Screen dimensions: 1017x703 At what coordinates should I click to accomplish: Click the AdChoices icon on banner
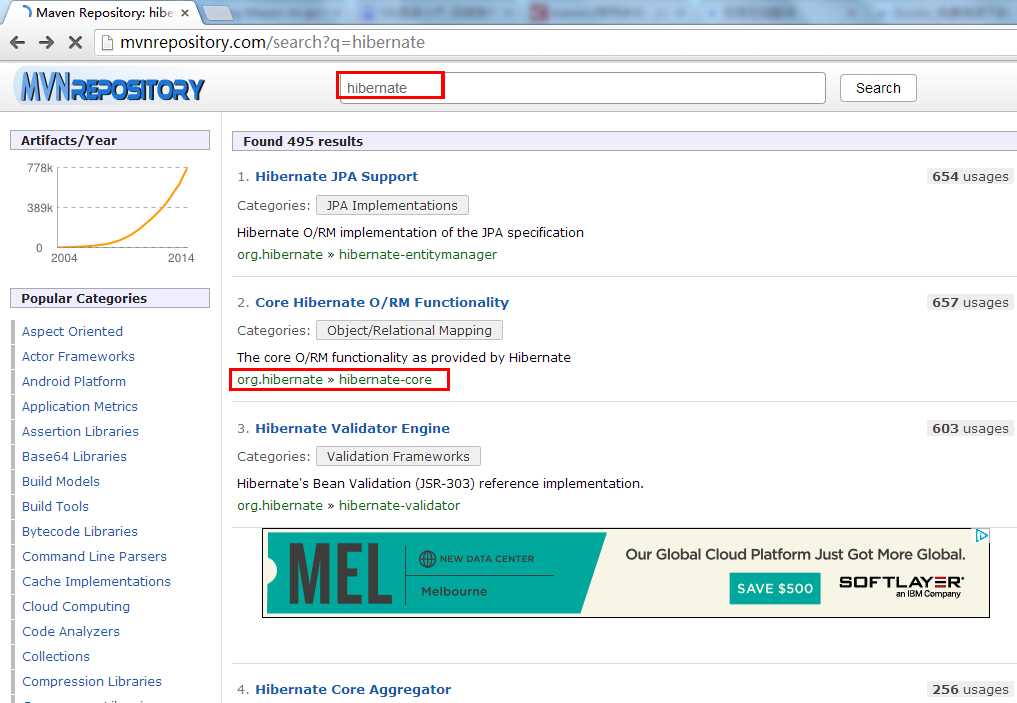(x=981, y=536)
